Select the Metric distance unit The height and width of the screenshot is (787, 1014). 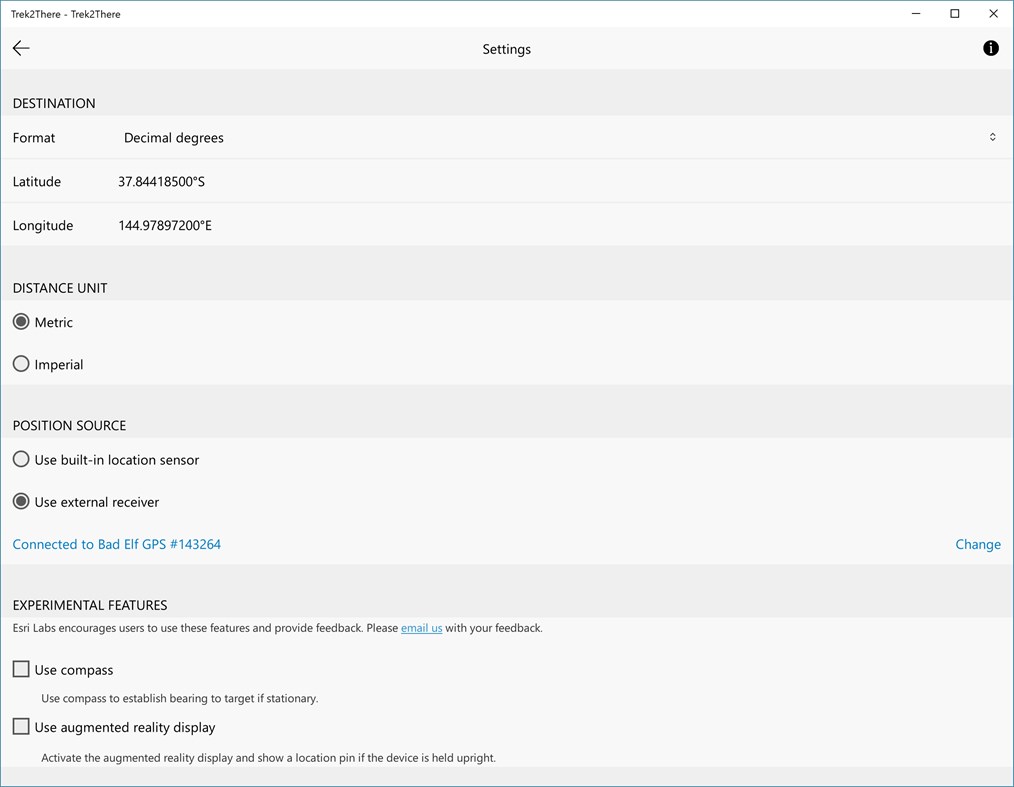[21, 322]
